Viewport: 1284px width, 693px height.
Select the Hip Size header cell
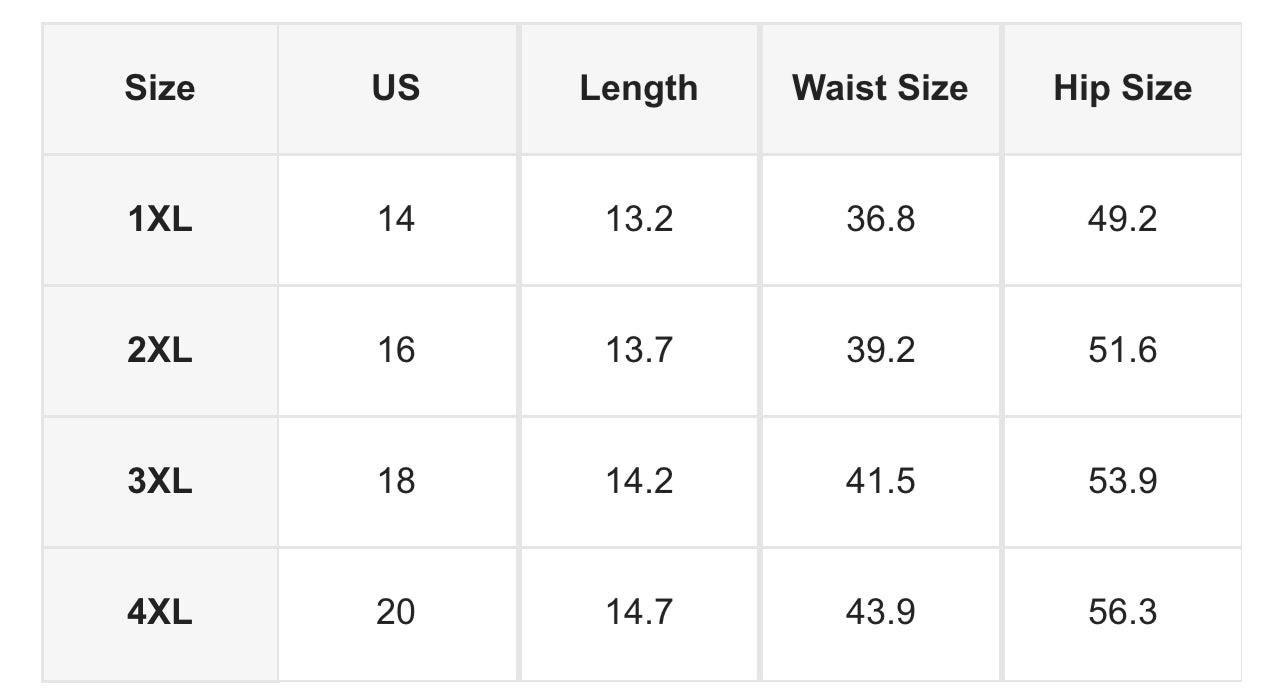[x=1122, y=88]
